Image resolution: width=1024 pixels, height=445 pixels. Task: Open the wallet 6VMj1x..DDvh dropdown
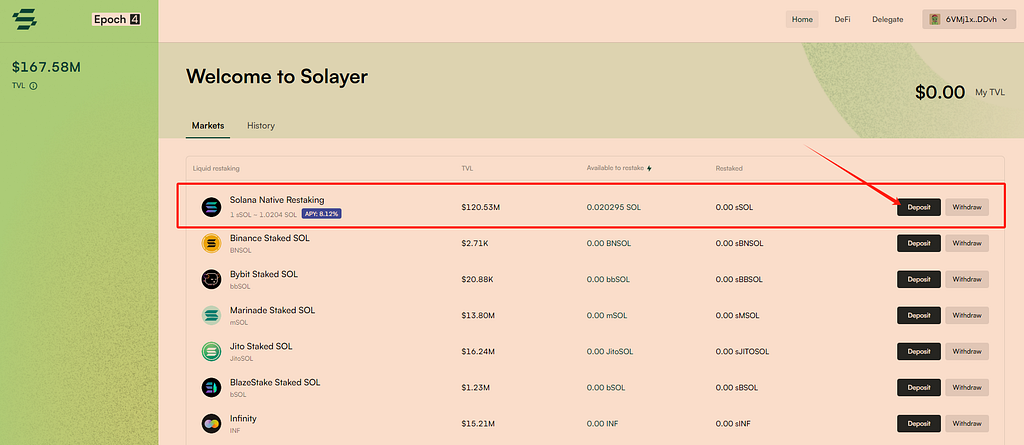click(969, 20)
